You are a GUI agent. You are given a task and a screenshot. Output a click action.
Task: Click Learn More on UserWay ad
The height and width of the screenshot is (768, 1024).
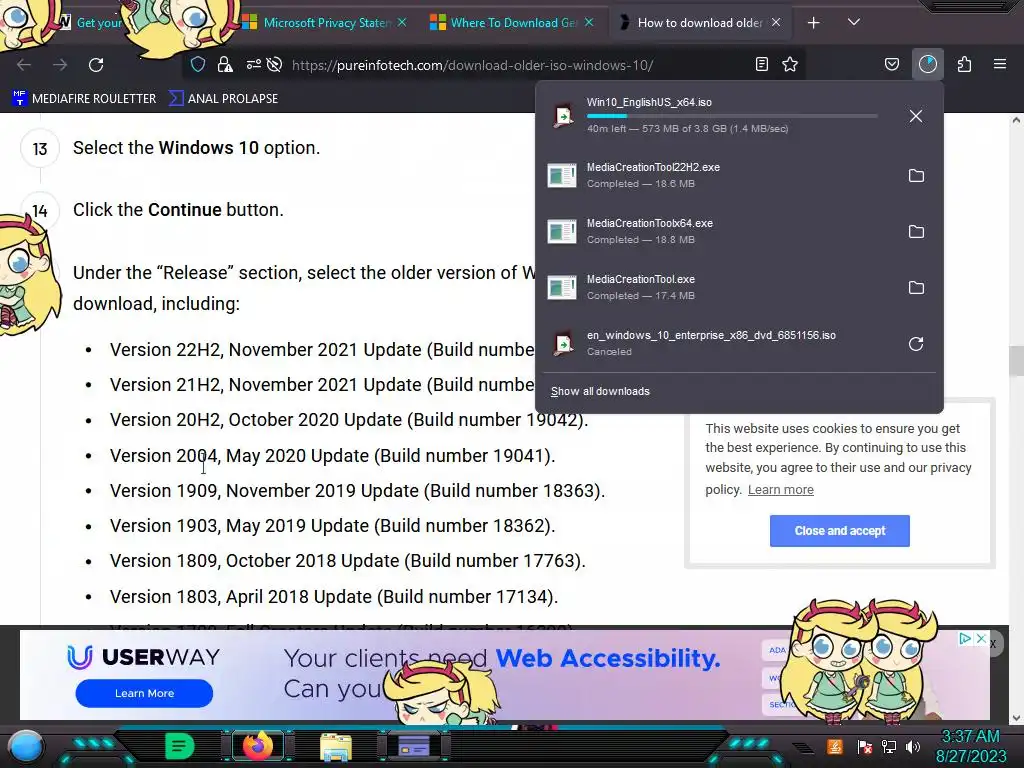coord(144,694)
